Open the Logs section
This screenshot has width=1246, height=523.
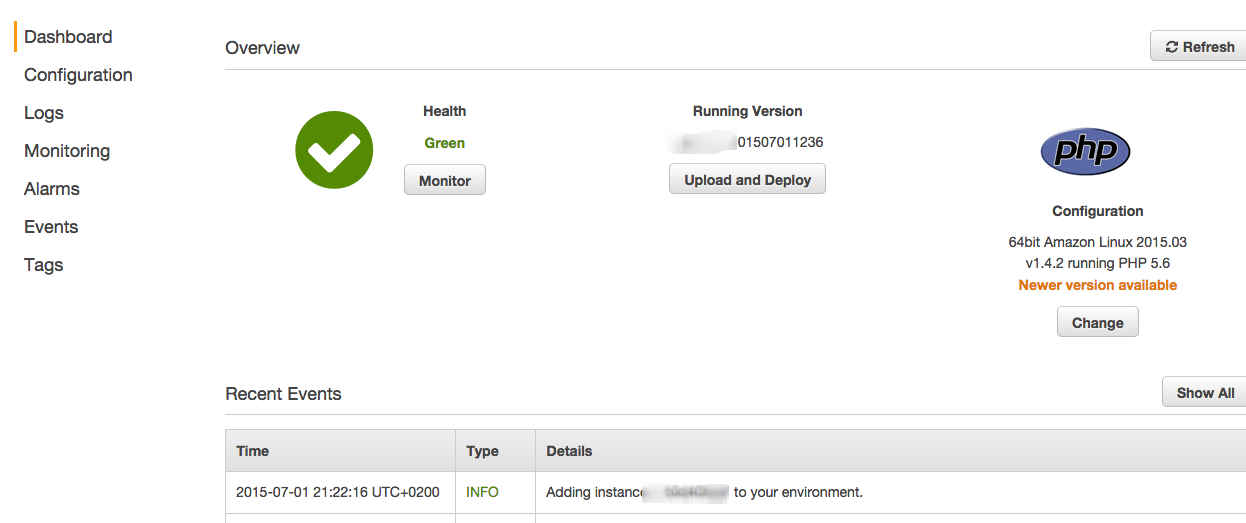[x=44, y=113]
